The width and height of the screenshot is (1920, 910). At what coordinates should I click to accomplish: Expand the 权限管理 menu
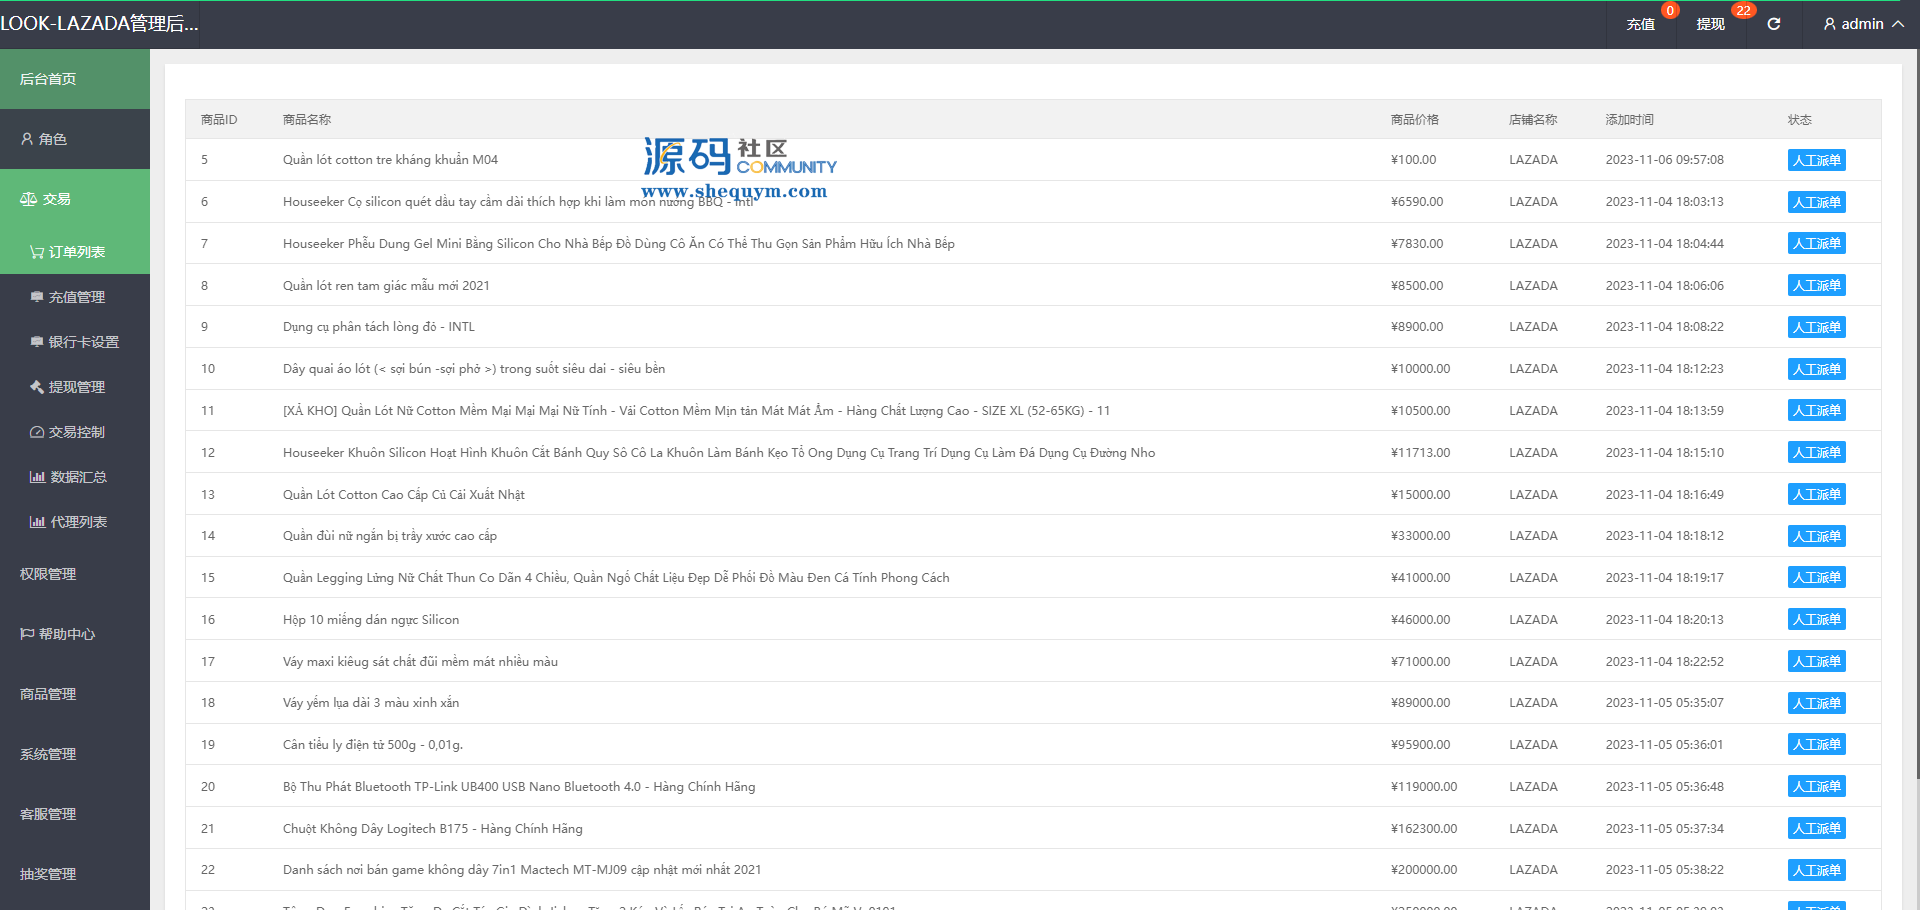point(75,574)
